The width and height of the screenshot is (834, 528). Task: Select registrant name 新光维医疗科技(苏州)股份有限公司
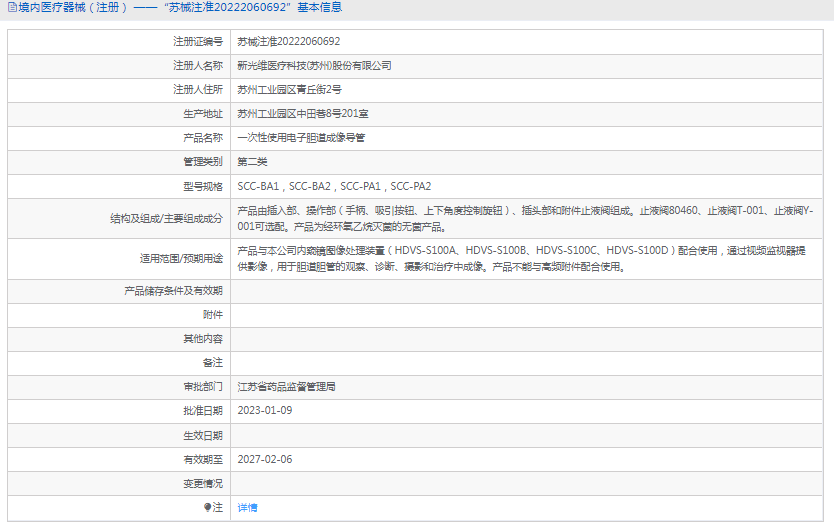(x=314, y=65)
